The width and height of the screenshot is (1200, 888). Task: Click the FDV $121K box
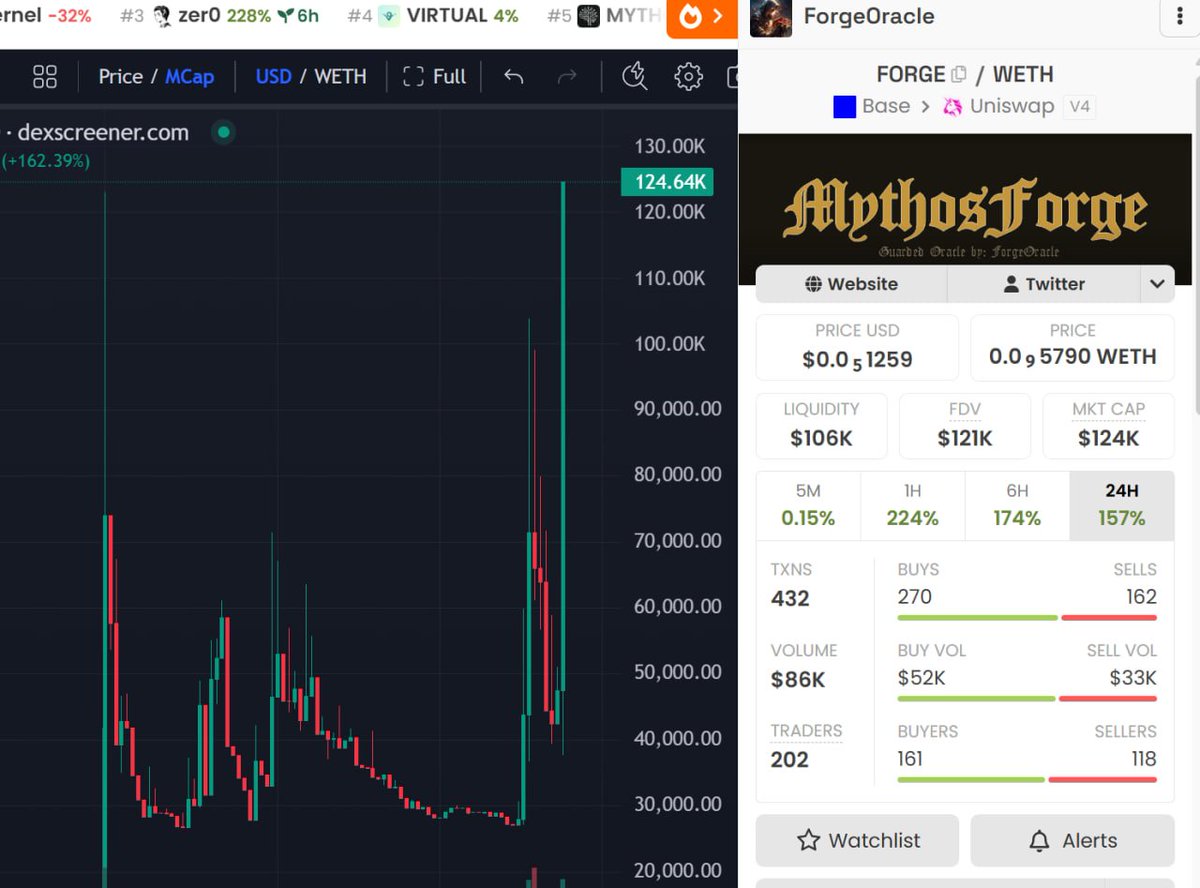[x=965, y=425]
